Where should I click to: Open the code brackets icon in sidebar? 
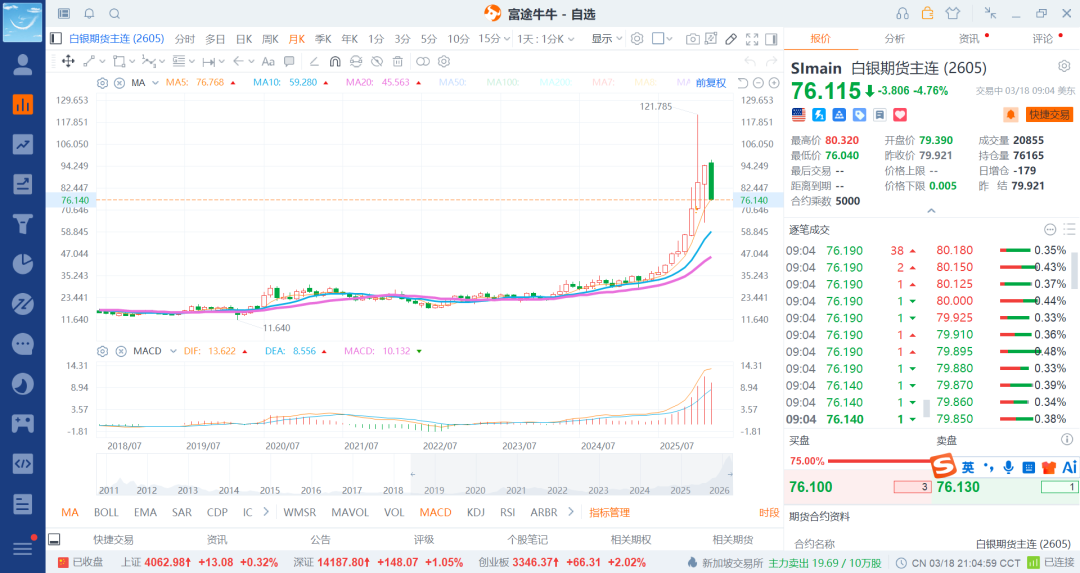(x=23, y=463)
